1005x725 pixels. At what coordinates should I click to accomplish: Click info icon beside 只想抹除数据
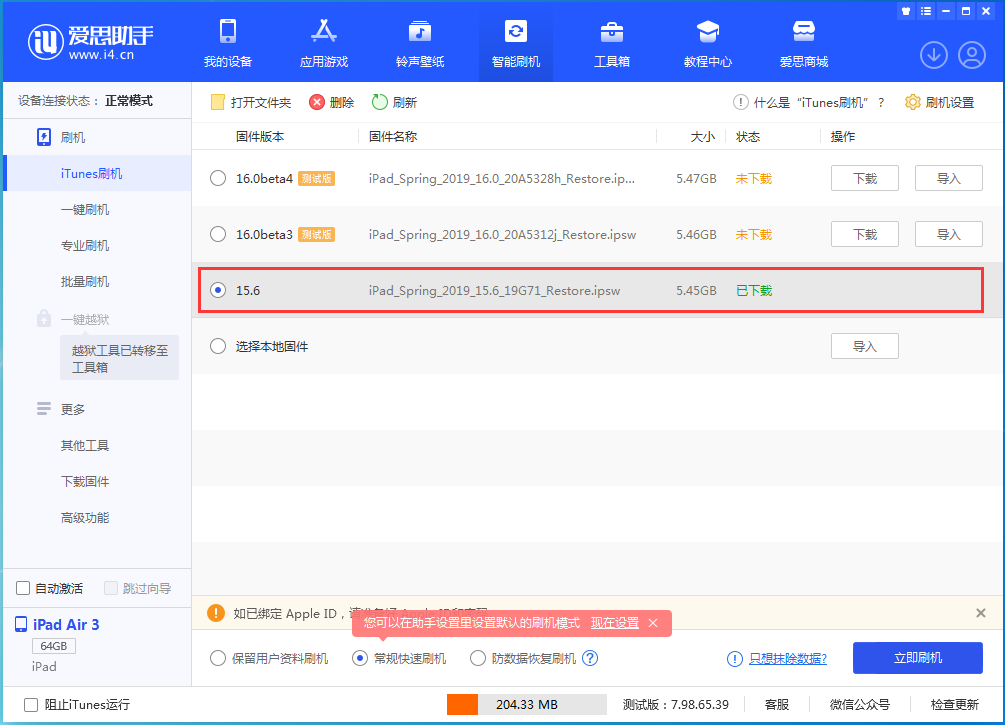(735, 659)
